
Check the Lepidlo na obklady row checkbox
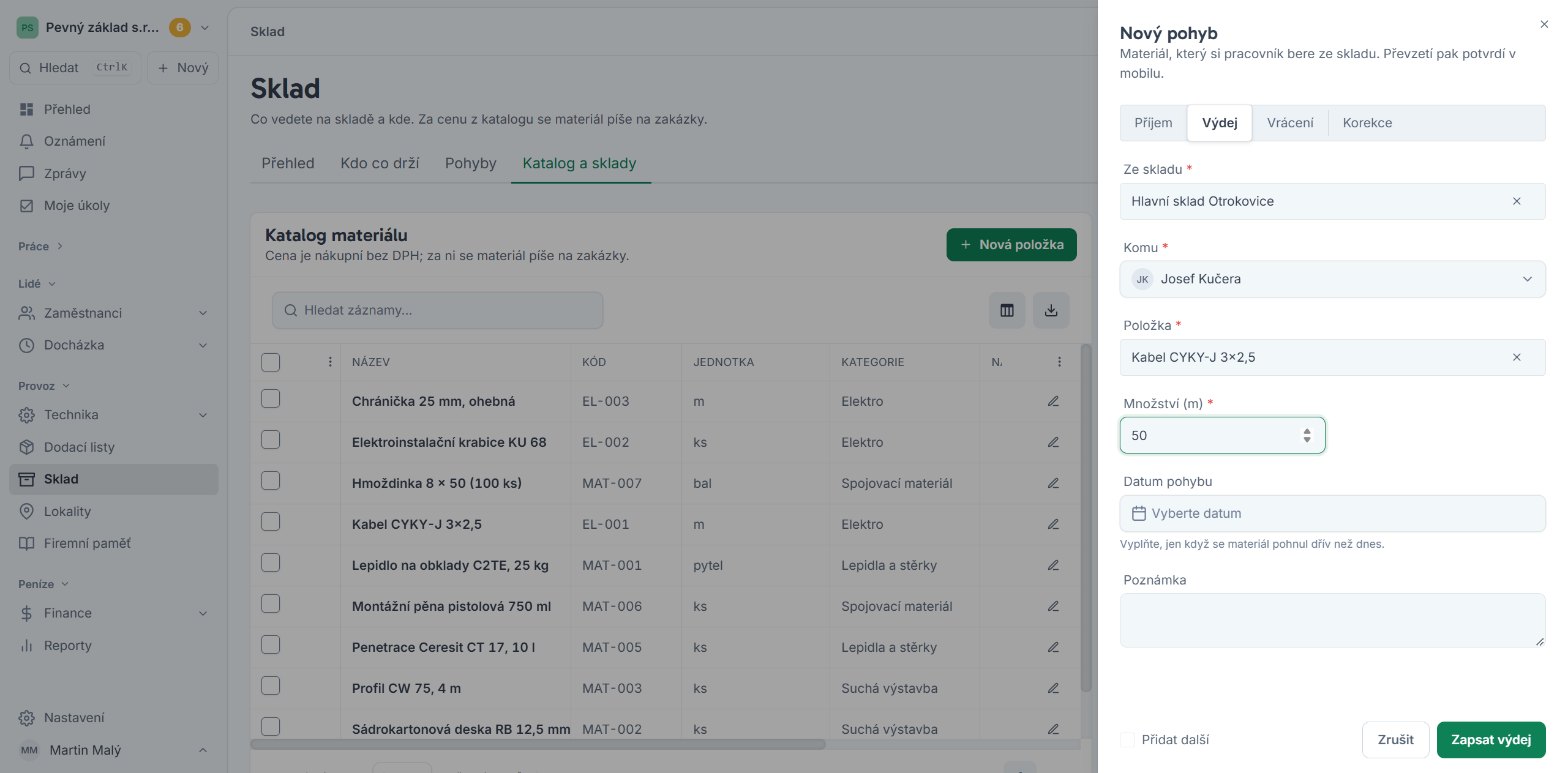coord(270,563)
